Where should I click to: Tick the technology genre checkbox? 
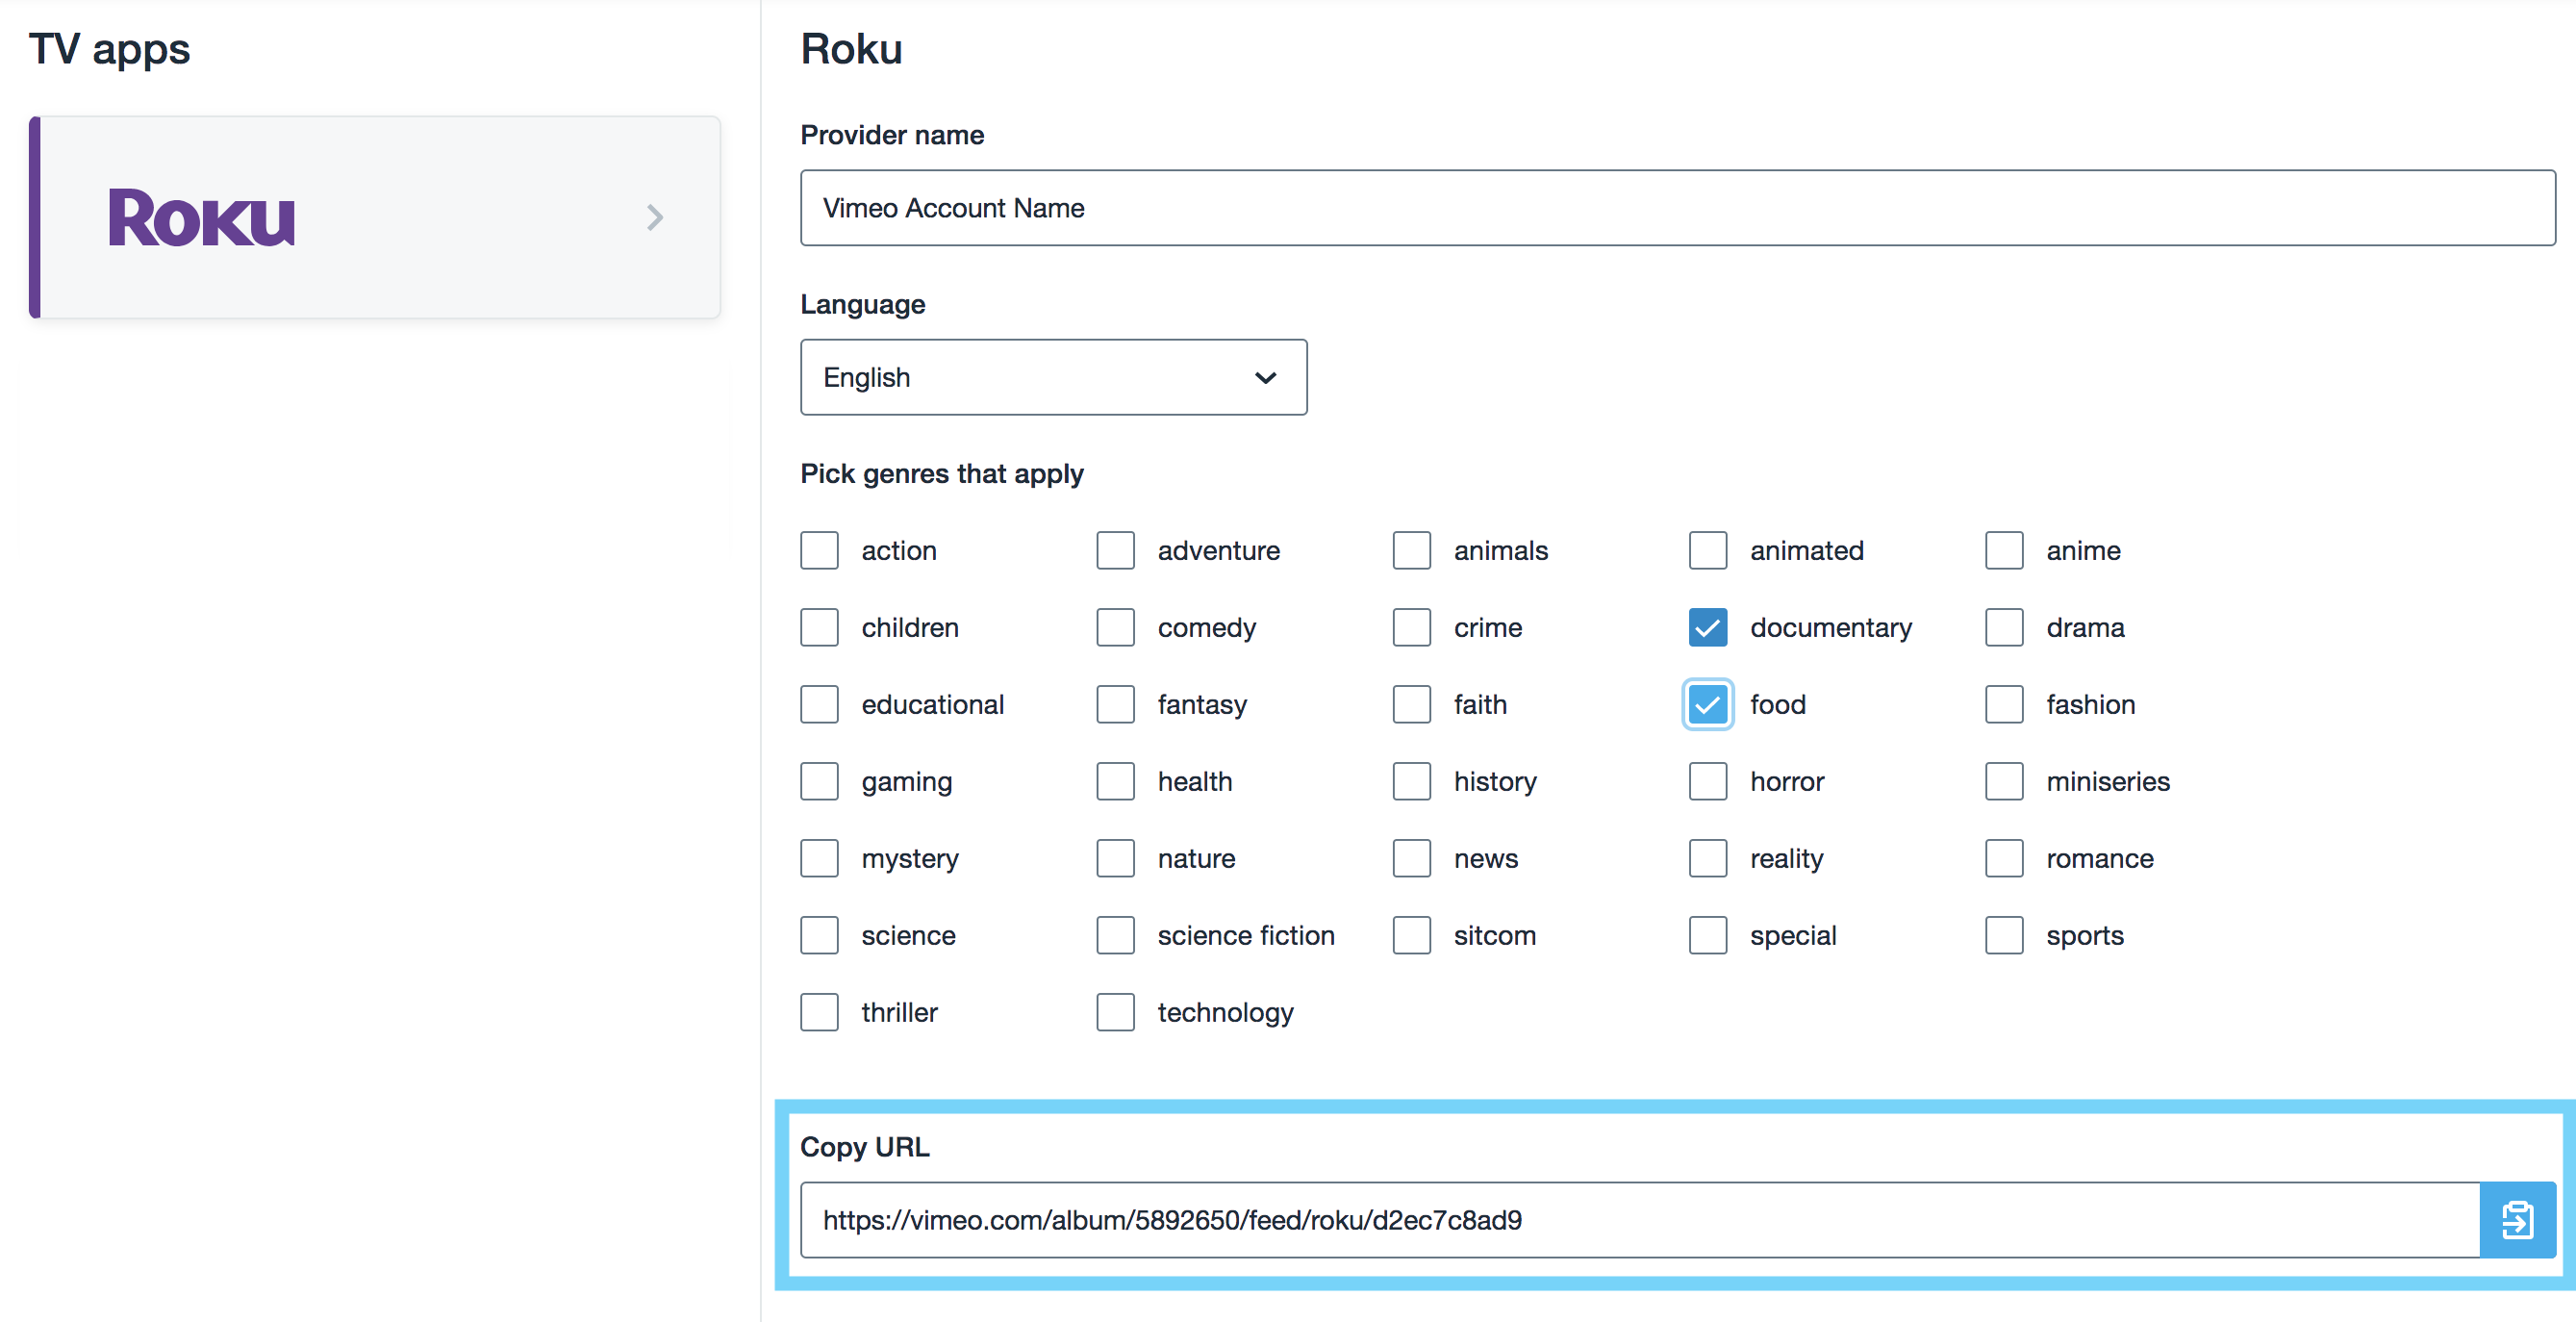(x=1115, y=1012)
